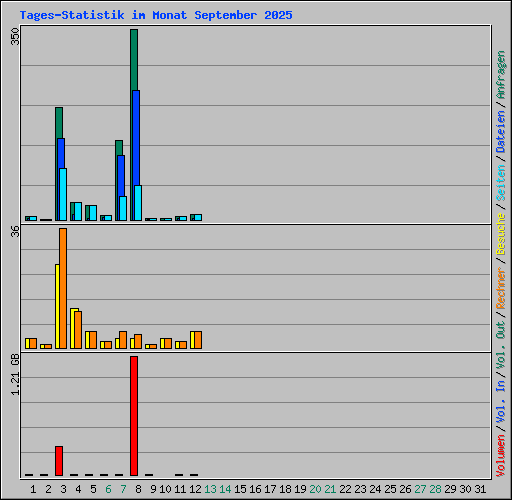The height and width of the screenshot is (500, 512).
Task: Click the green day 28 axis label
Action: click(x=435, y=489)
